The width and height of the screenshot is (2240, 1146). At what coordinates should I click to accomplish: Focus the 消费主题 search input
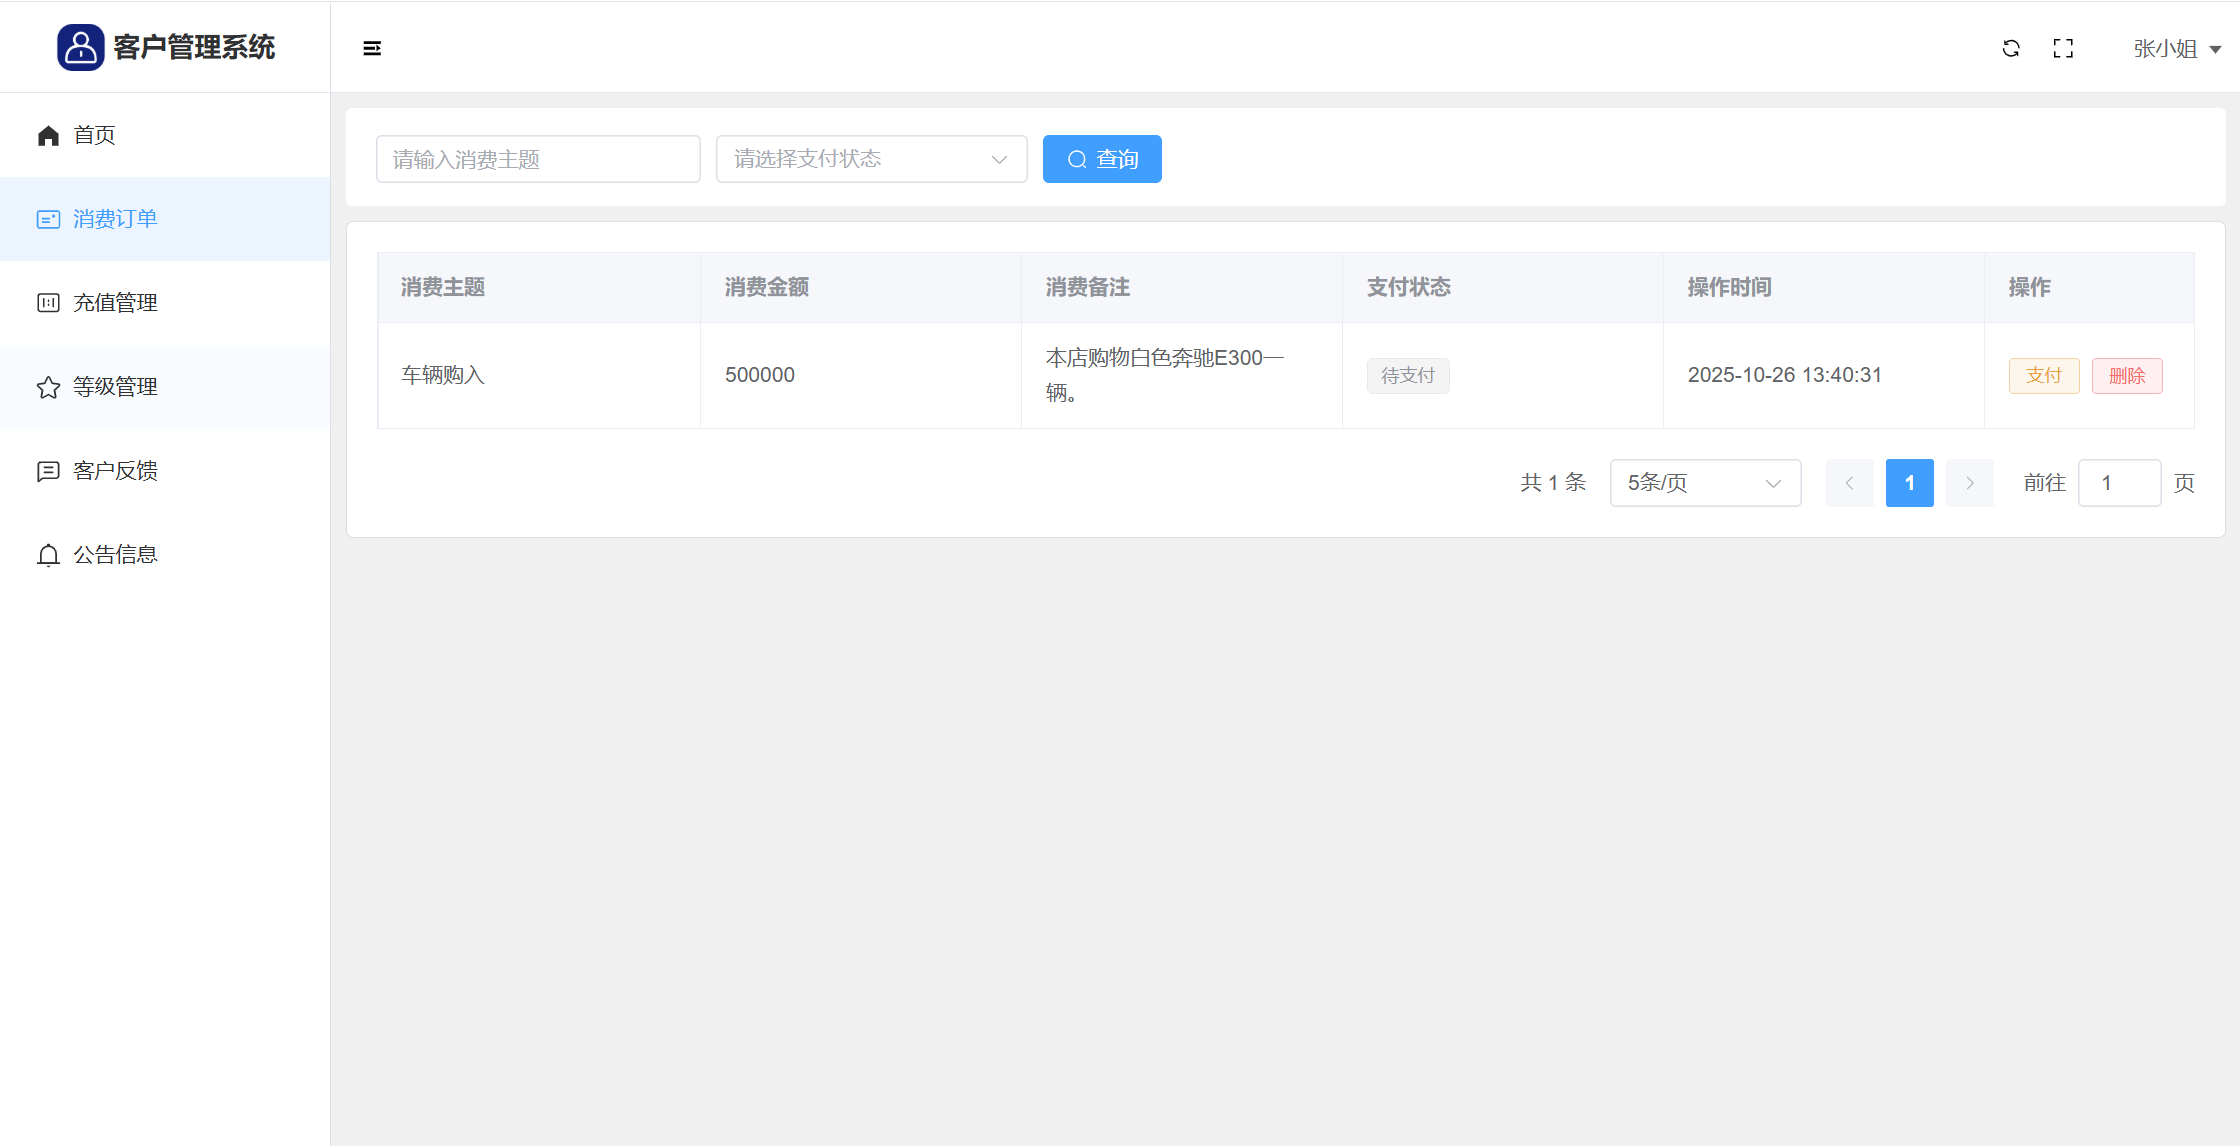coord(538,159)
